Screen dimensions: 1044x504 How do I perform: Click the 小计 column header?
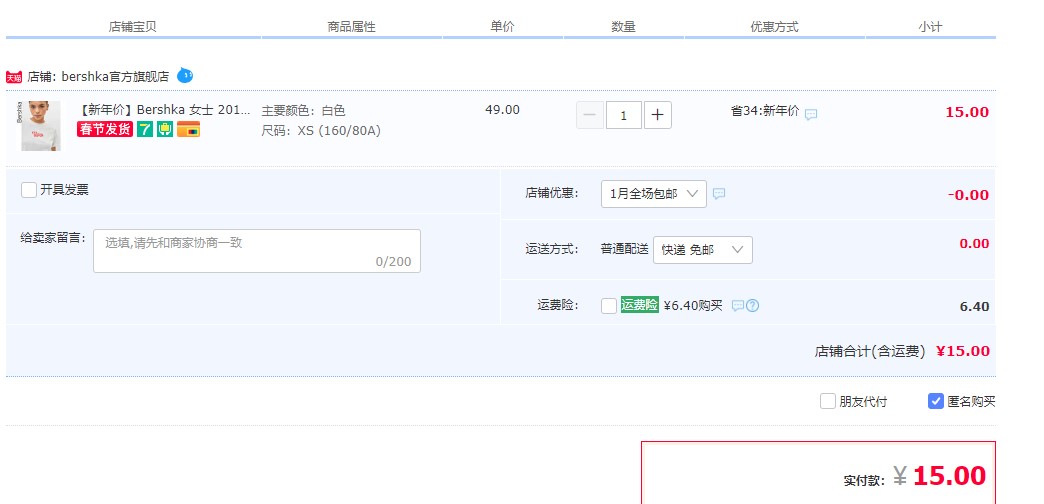click(930, 27)
